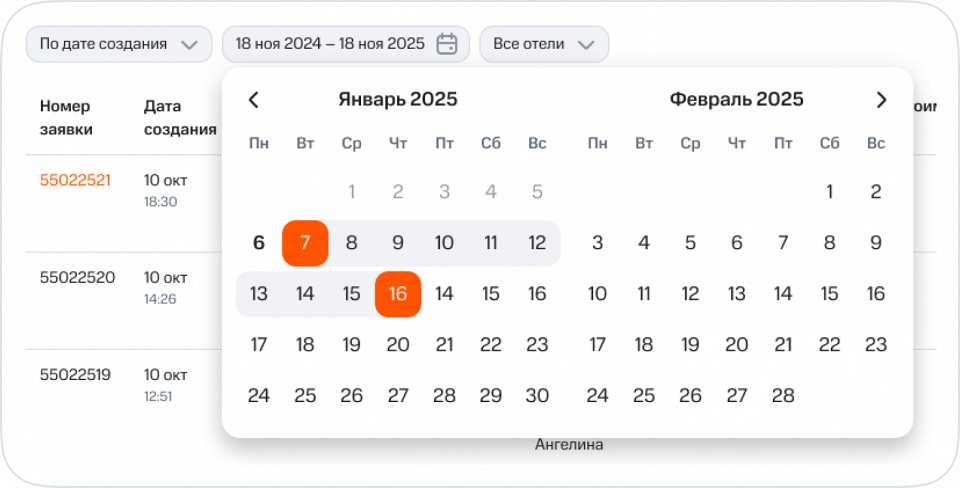The image size is (960, 488).
Task: Select 23 February in the calendar
Action: (876, 345)
